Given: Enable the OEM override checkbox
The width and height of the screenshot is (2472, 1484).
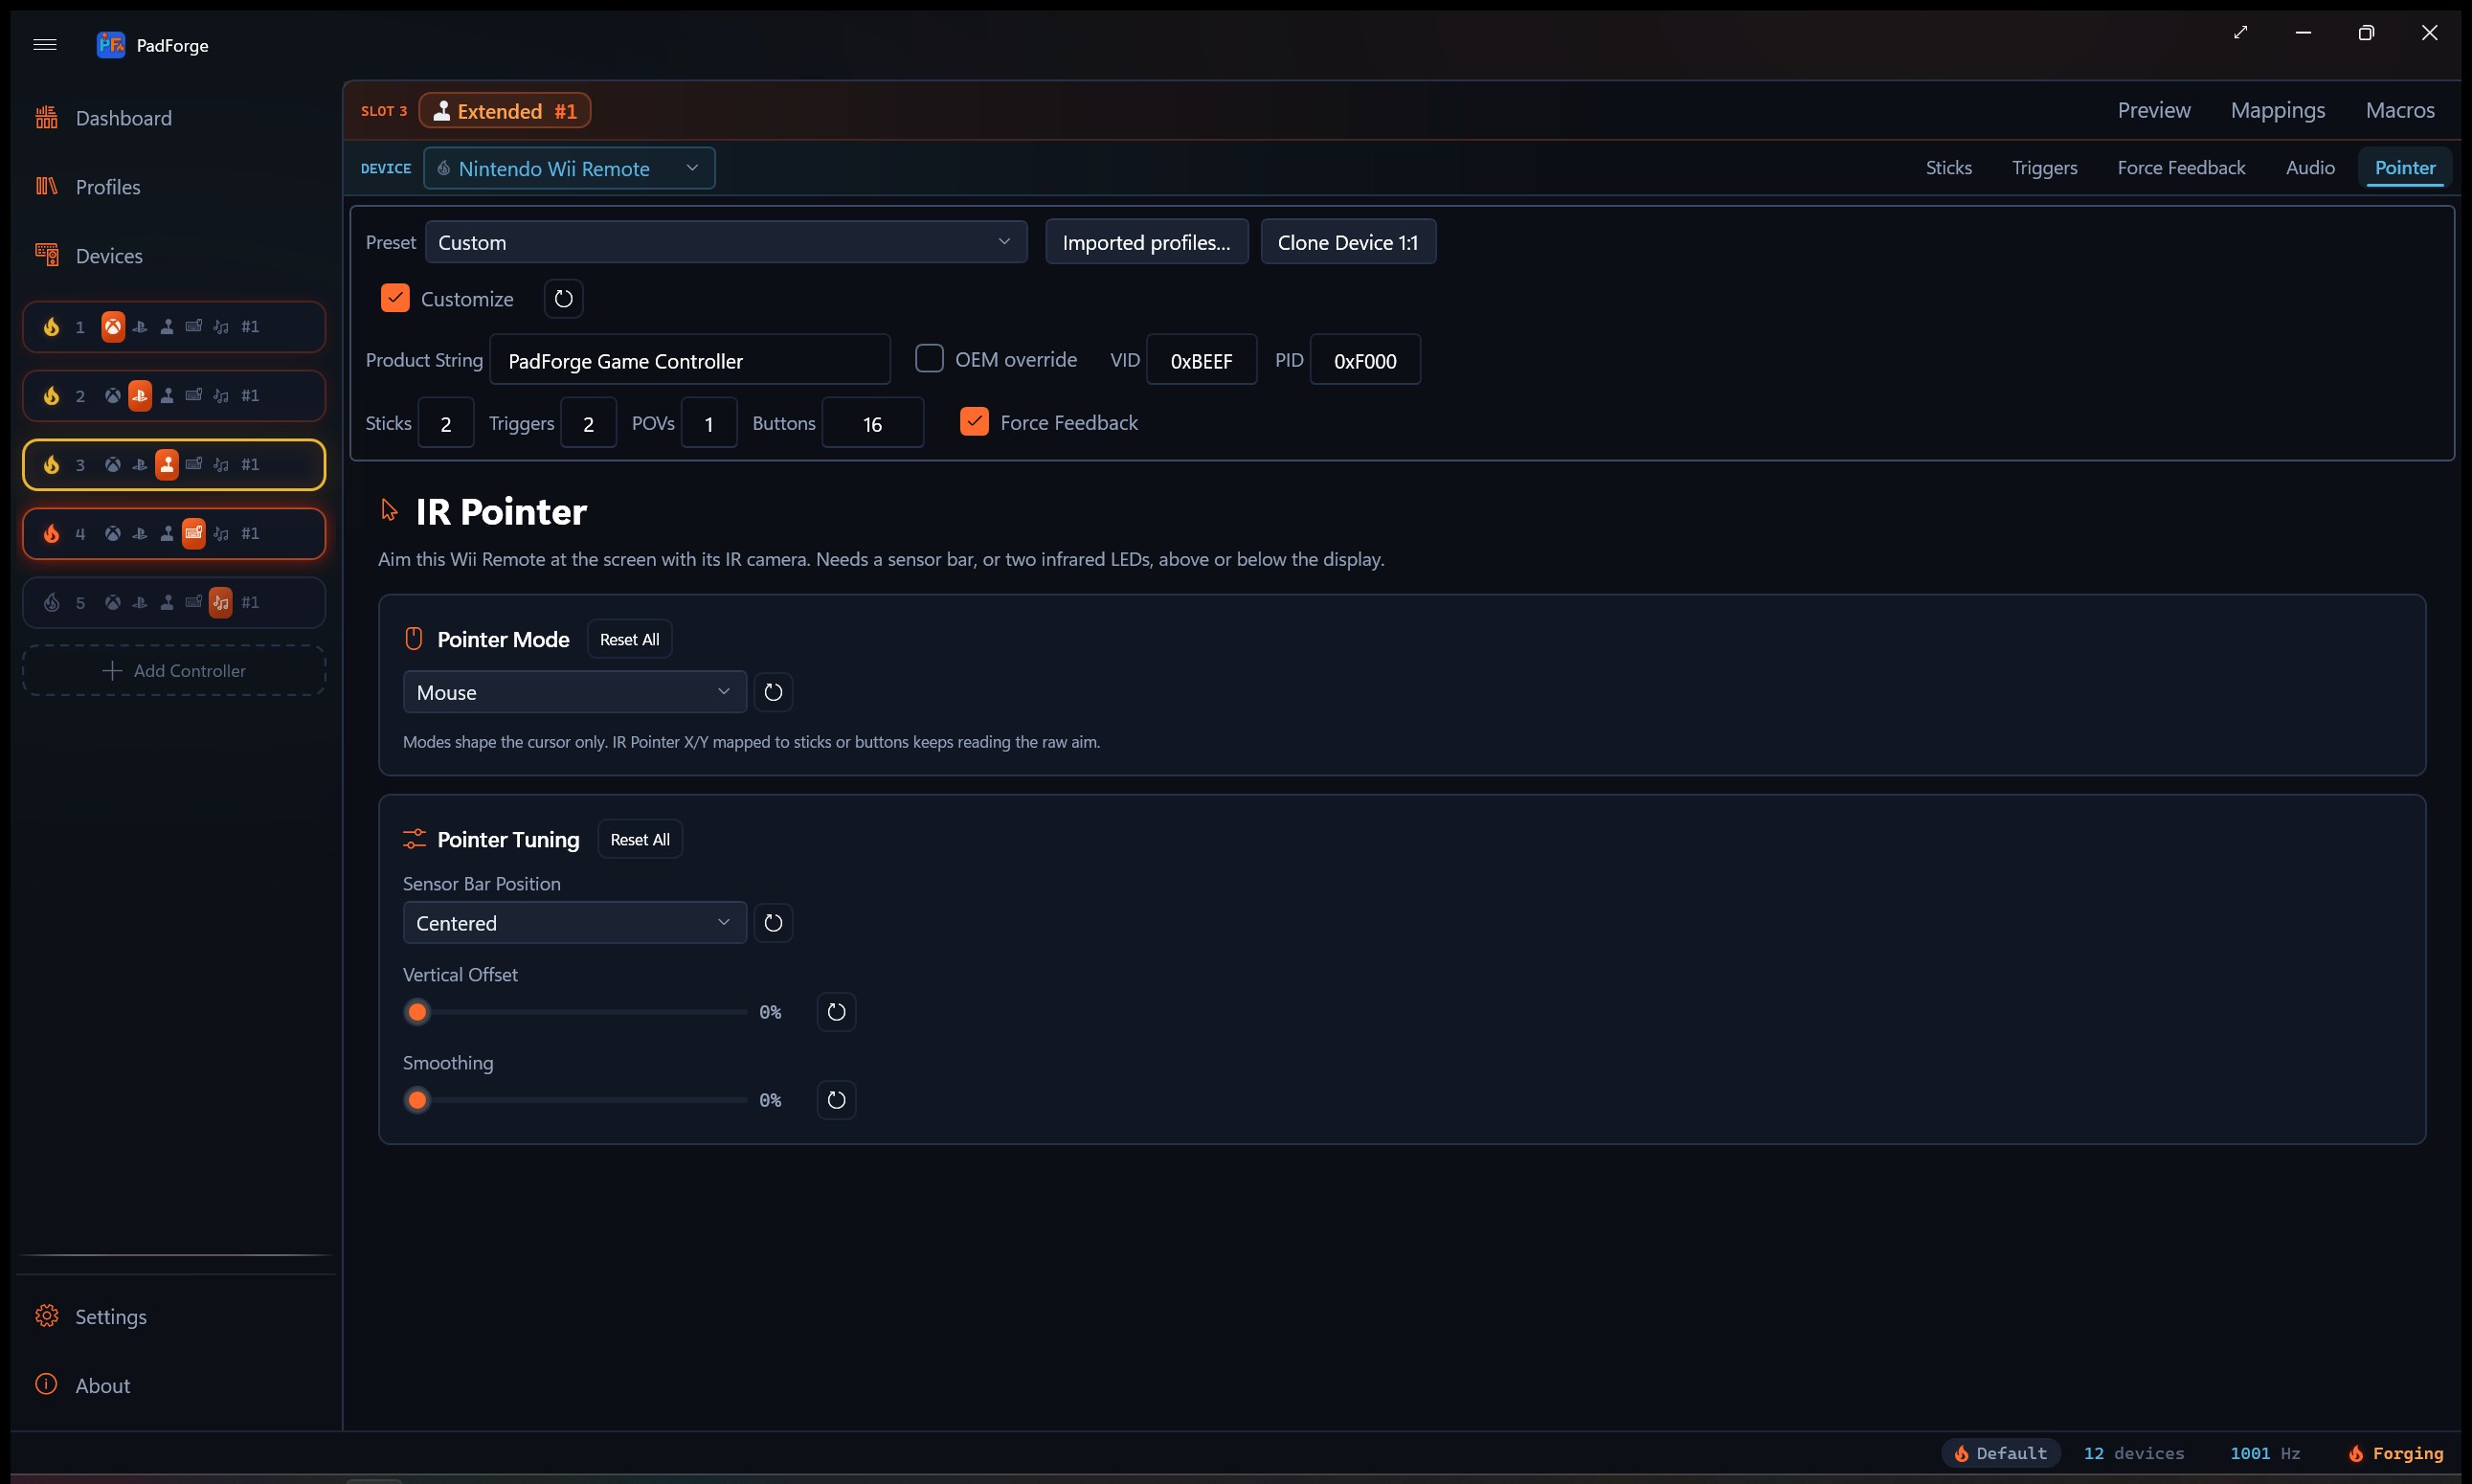Looking at the screenshot, I should pos(929,359).
